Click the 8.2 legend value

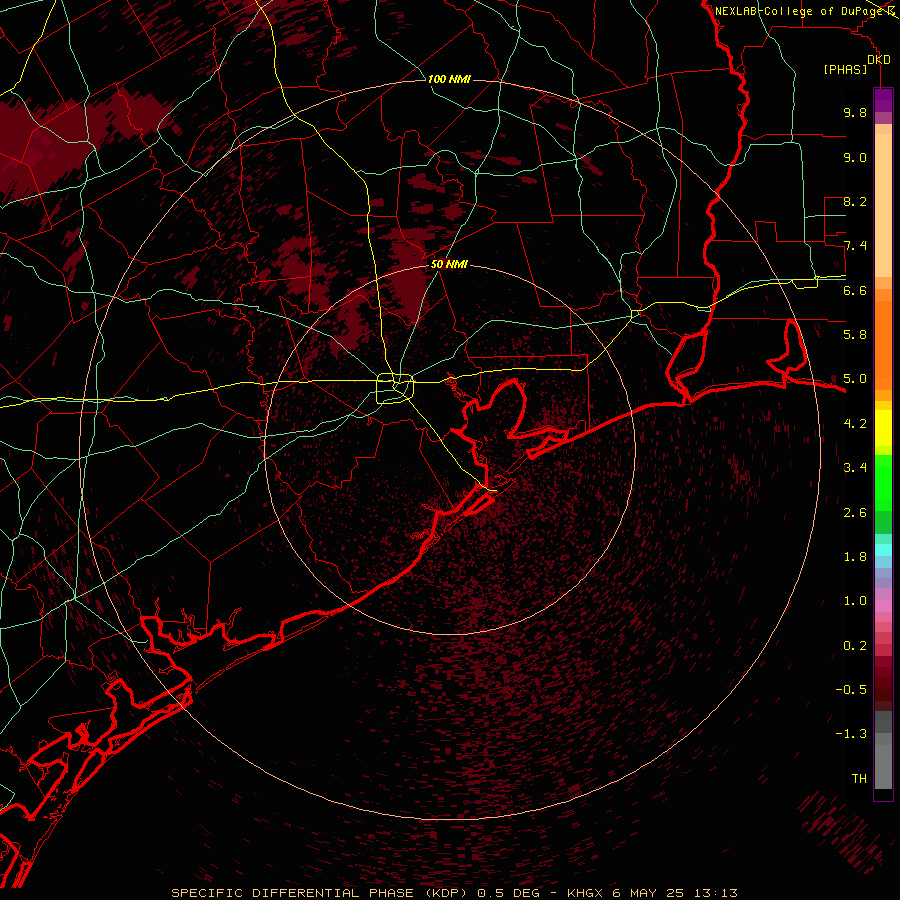tap(855, 201)
